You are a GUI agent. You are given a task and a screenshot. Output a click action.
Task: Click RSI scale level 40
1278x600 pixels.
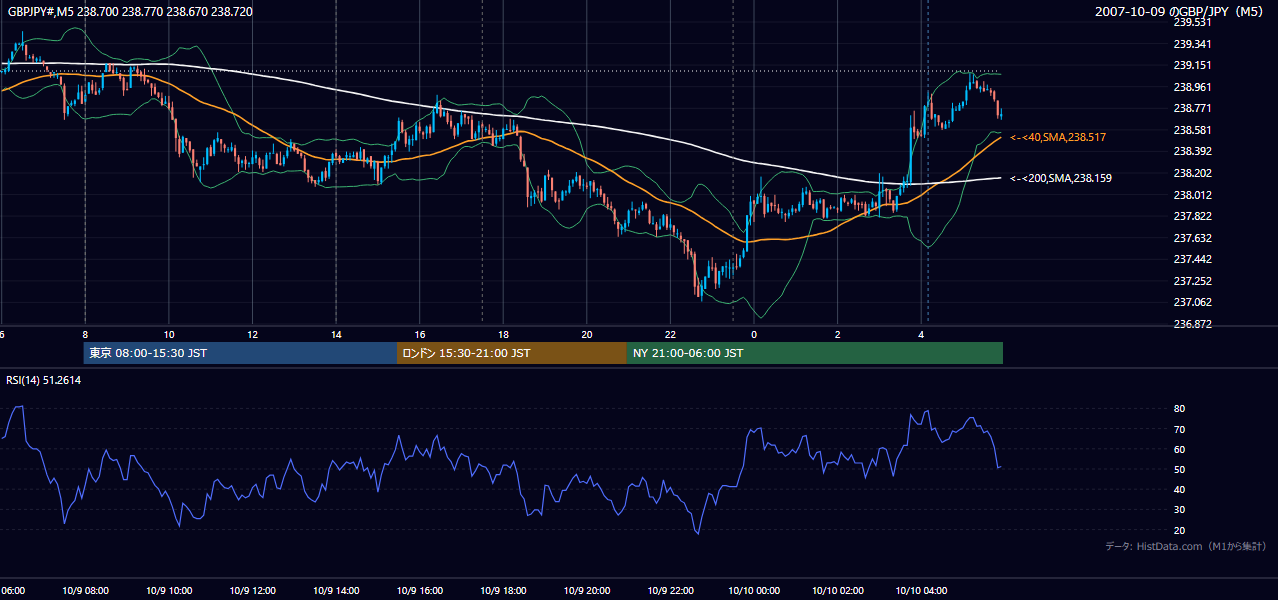point(1180,490)
